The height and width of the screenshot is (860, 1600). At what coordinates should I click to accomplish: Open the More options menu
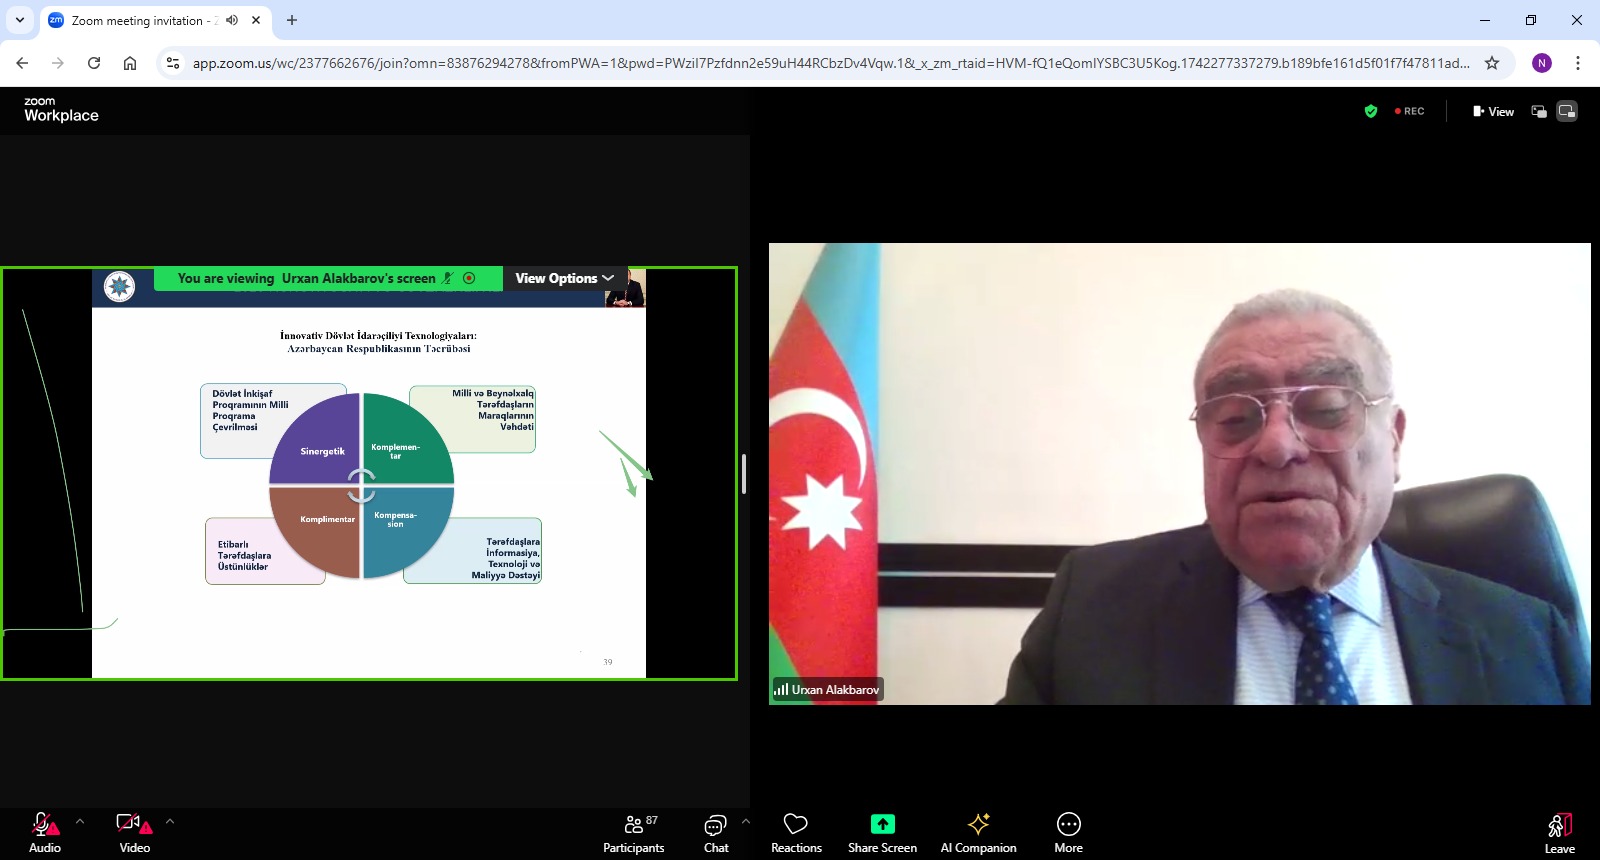click(x=1068, y=833)
